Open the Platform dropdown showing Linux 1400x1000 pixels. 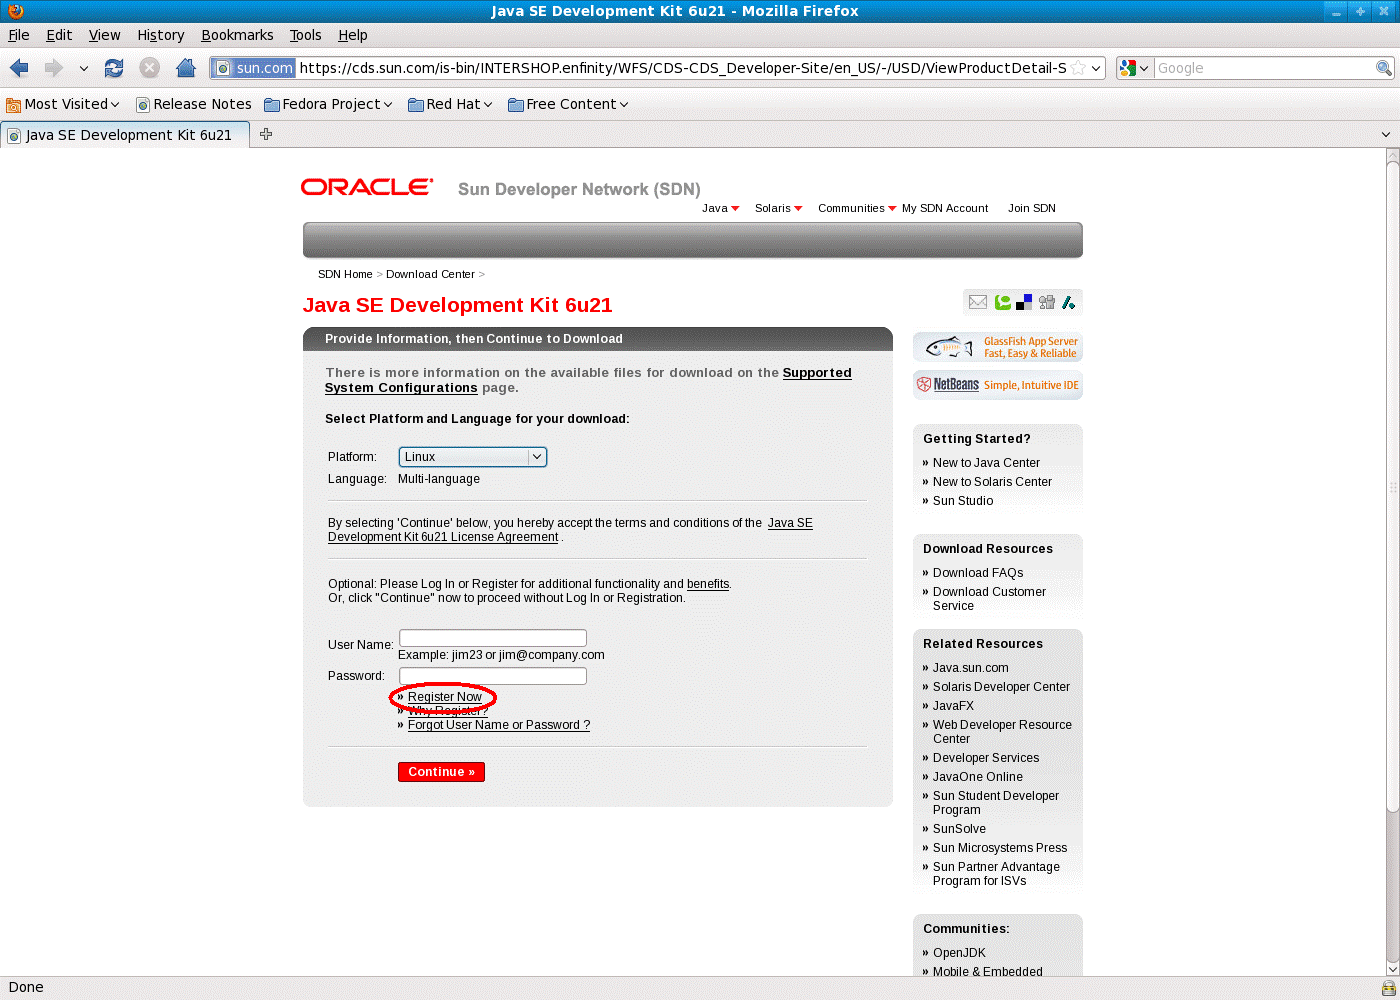(x=473, y=457)
